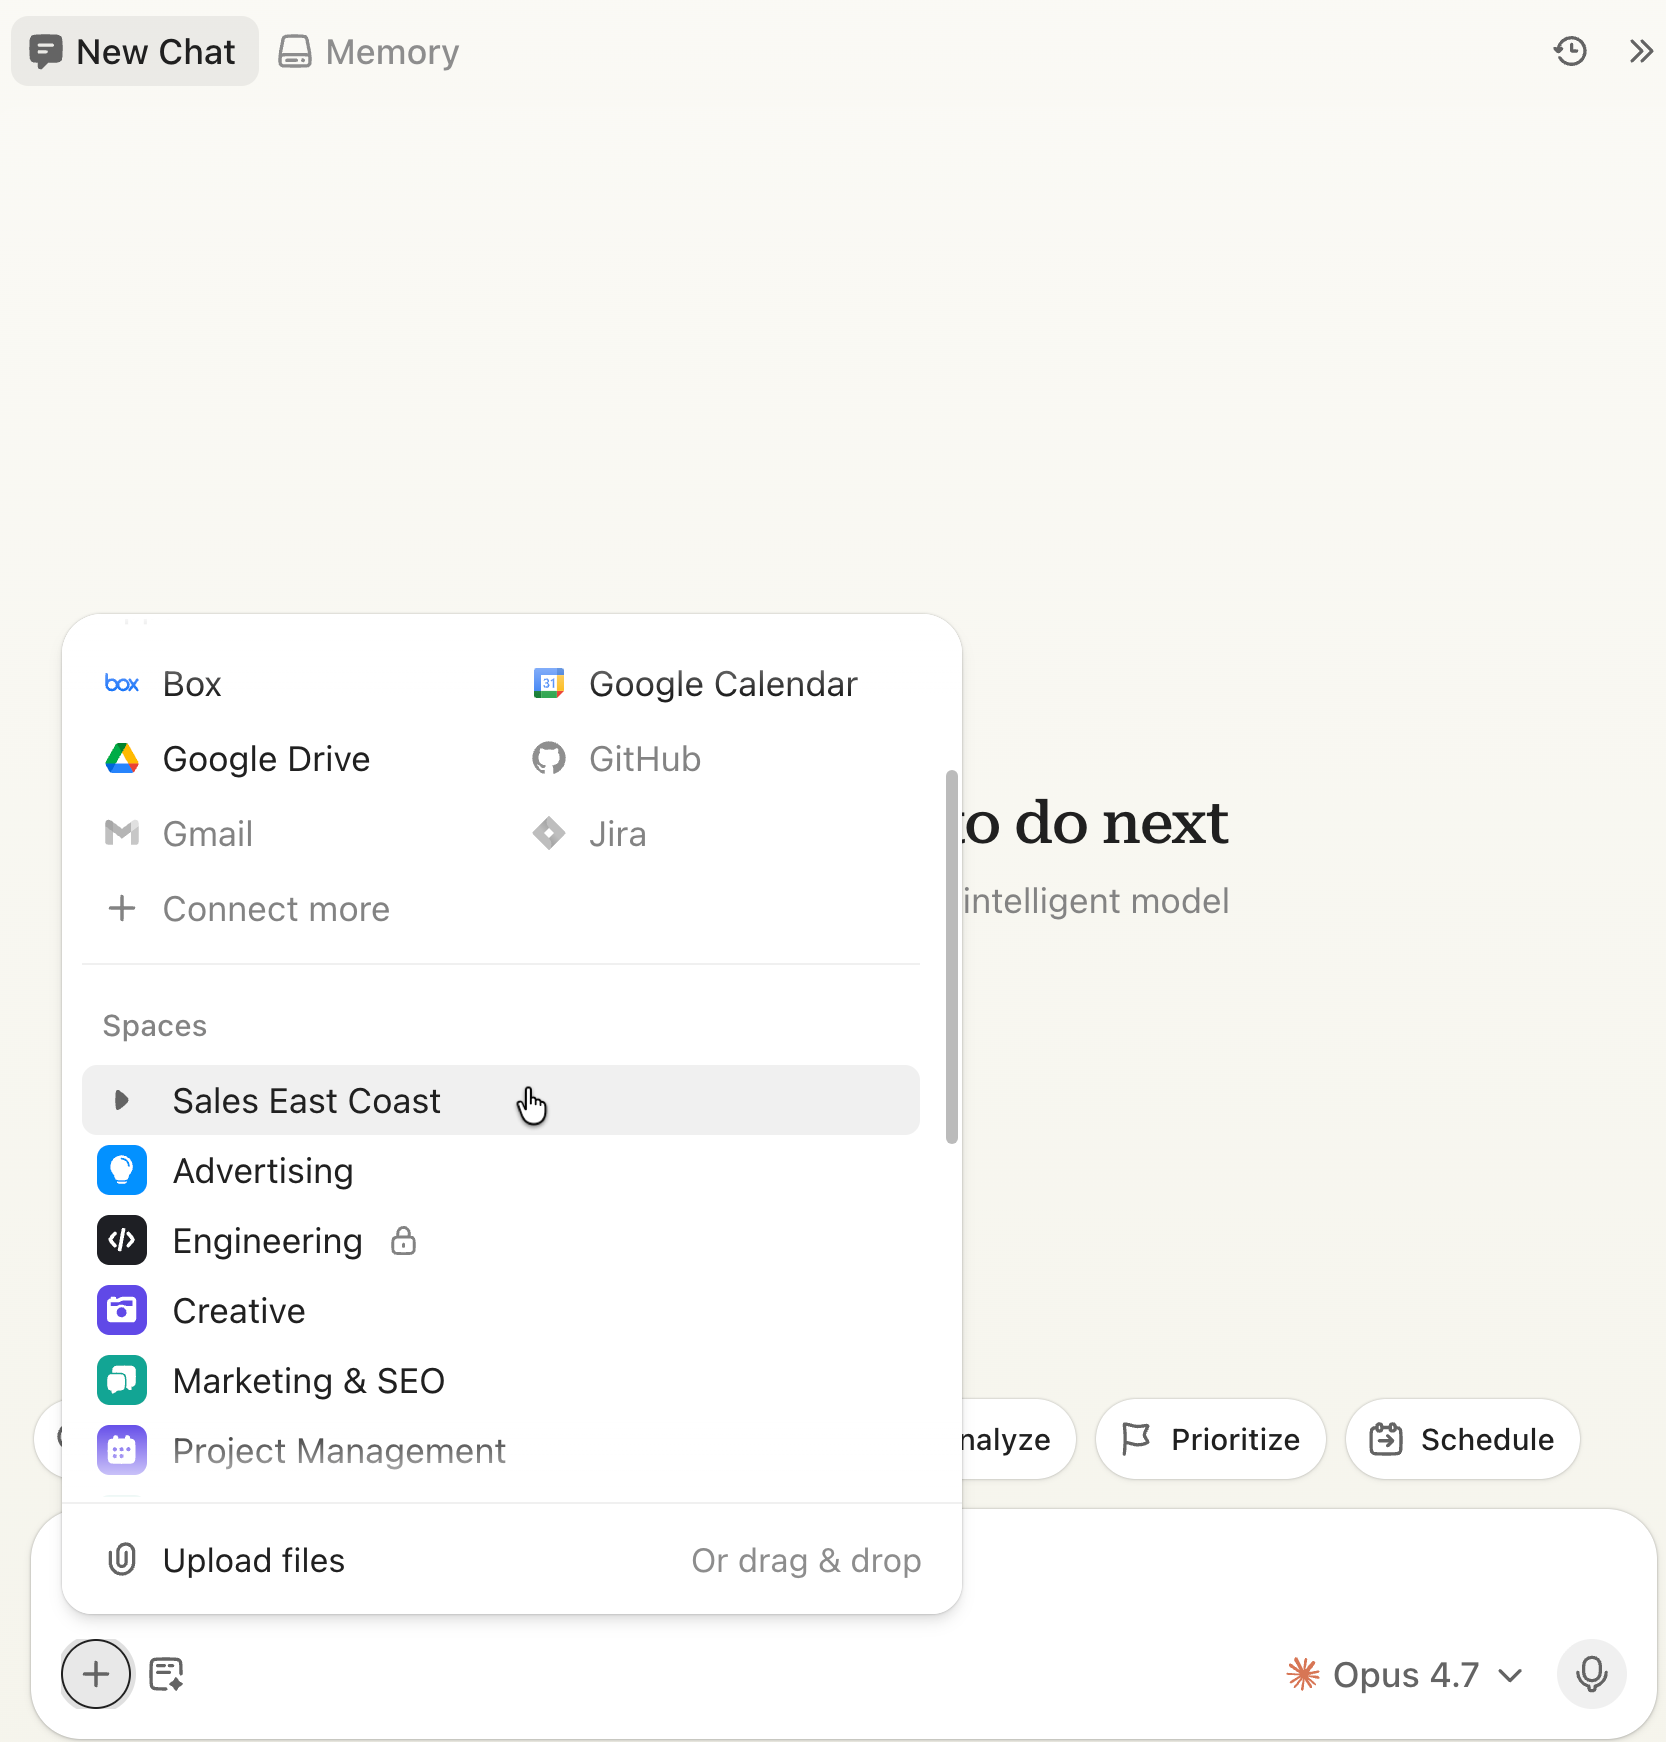Select Box connector label

tap(192, 684)
